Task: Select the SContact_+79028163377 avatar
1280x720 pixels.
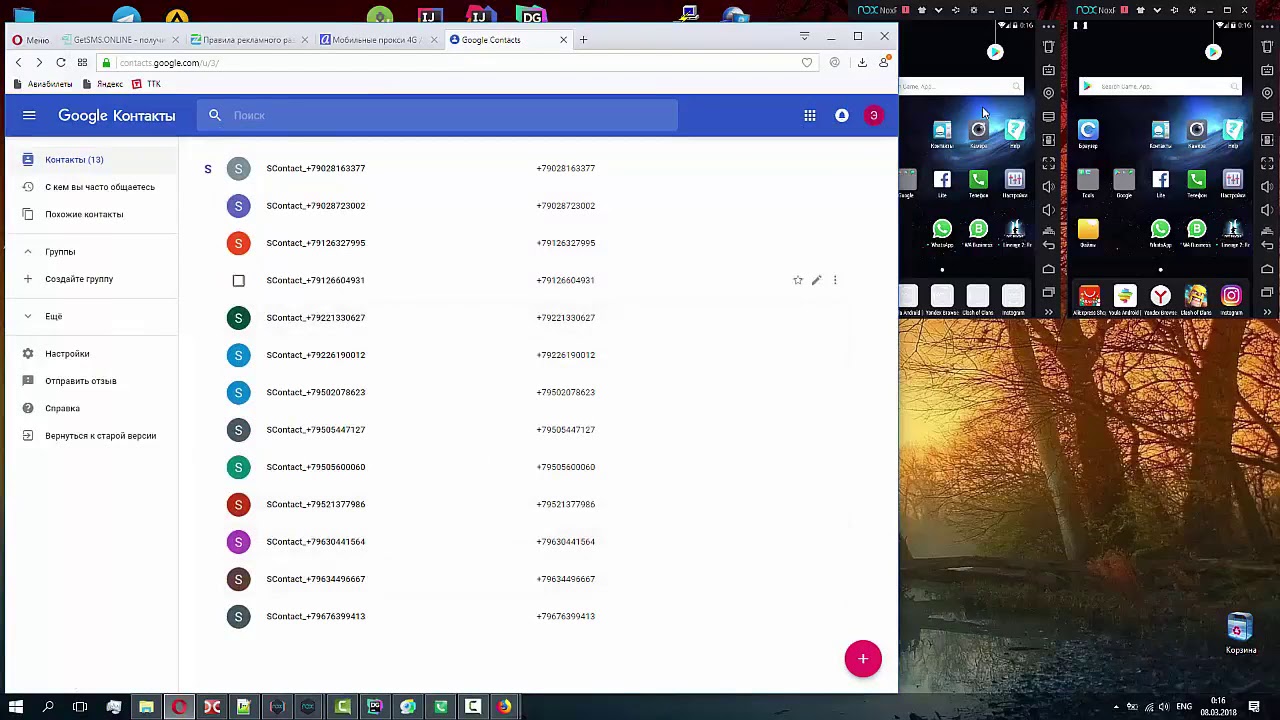Action: [238, 169]
